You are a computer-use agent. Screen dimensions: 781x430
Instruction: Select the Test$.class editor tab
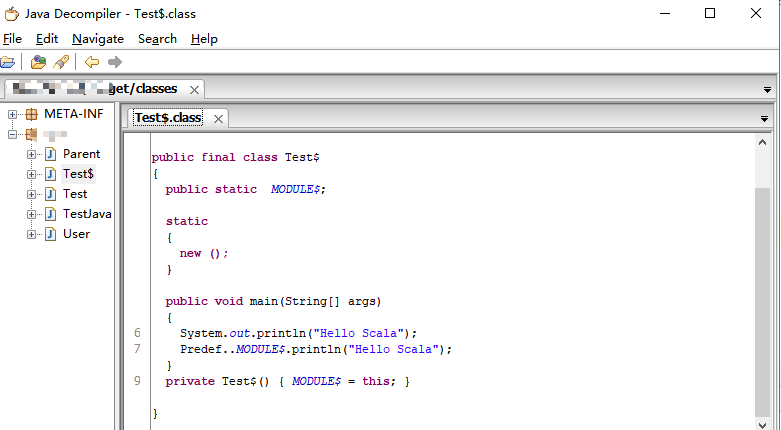click(168, 118)
